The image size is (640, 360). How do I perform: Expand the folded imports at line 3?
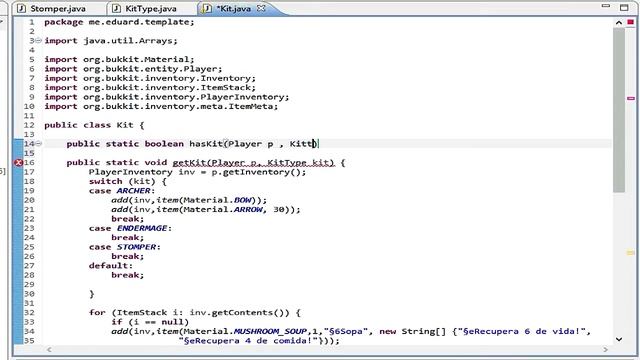coord(38,40)
